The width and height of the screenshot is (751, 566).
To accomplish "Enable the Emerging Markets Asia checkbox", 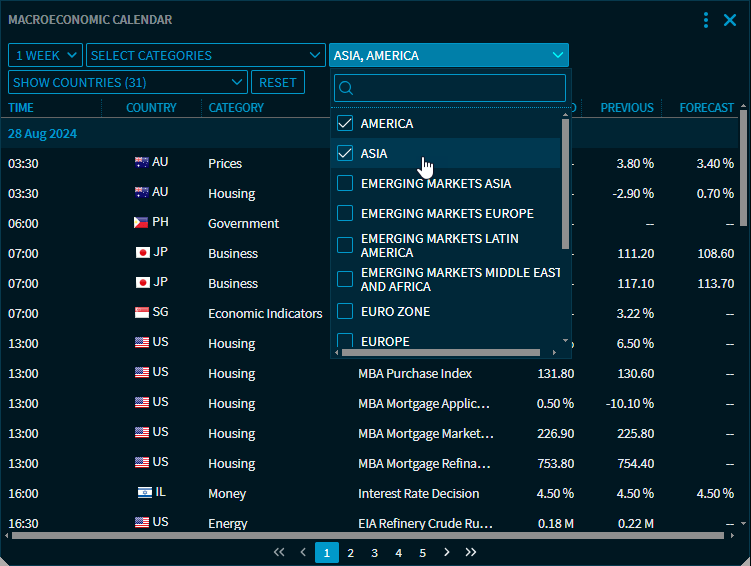I will point(345,184).
